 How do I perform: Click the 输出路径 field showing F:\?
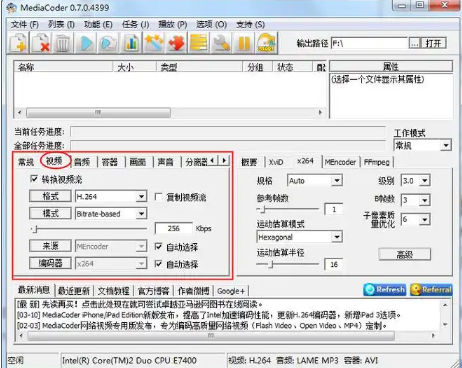[x=369, y=43]
